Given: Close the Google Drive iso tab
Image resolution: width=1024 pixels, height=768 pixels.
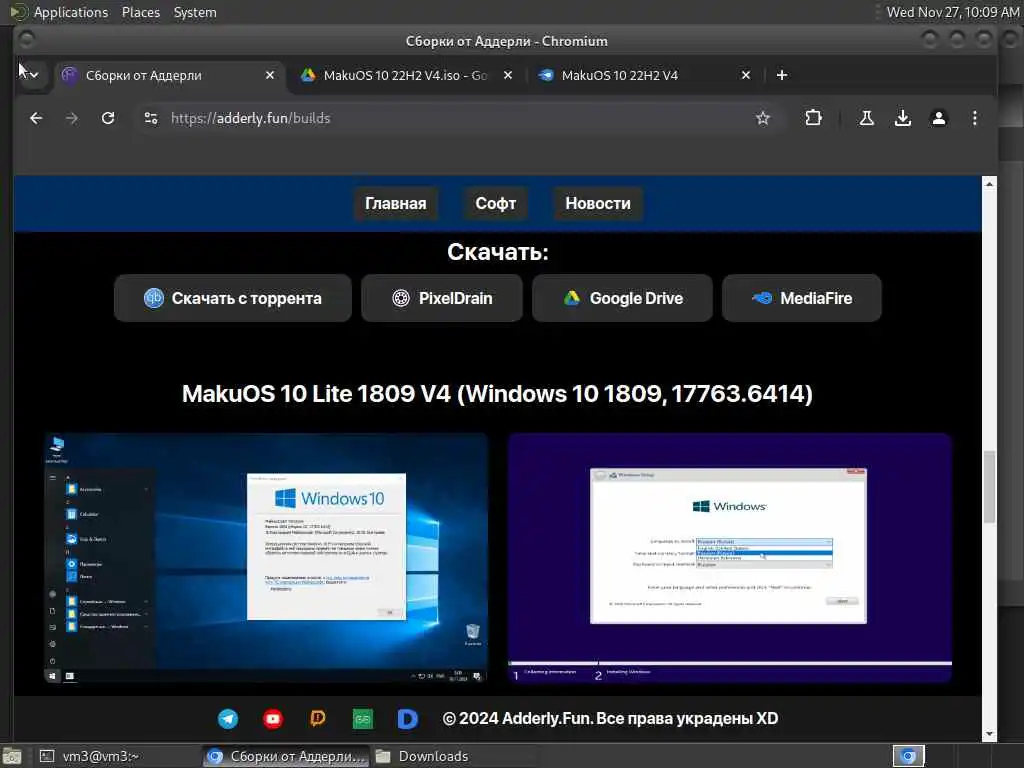Looking at the screenshot, I should 507,75.
